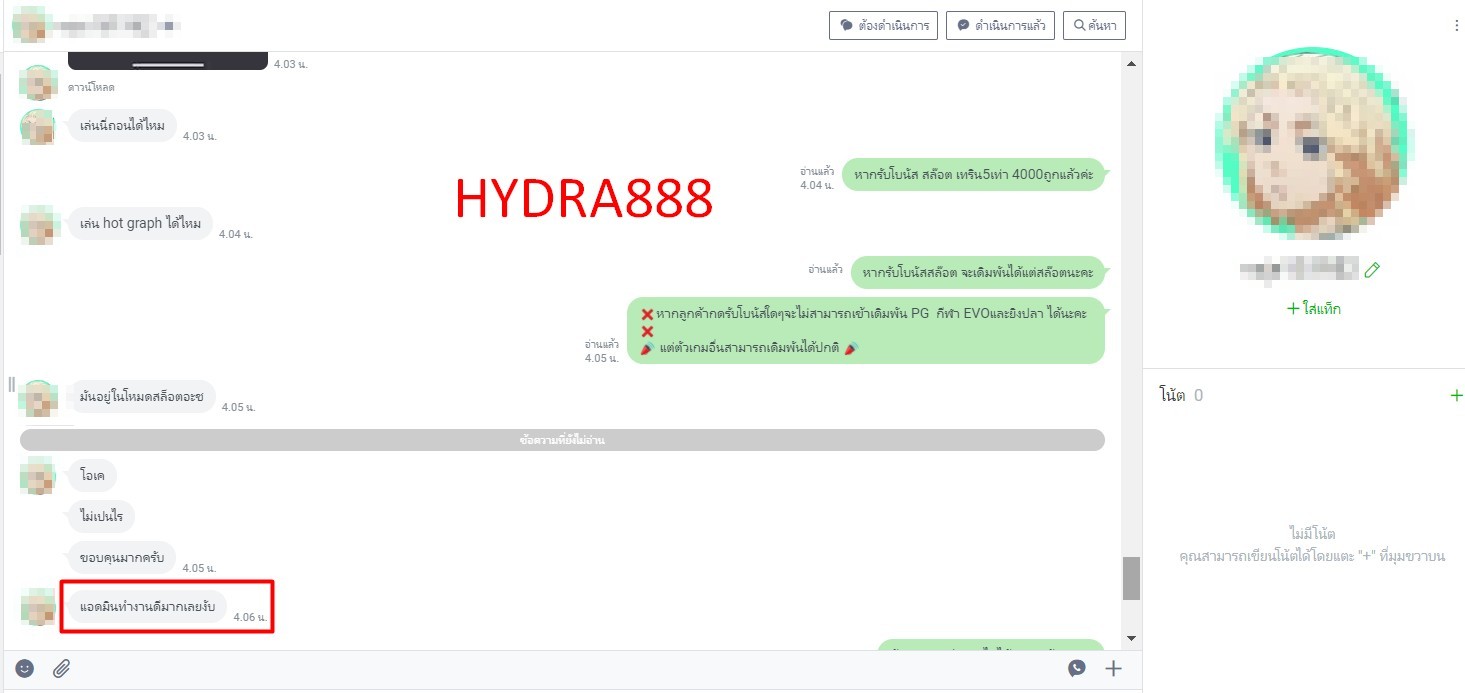Add a new note with plus icon
The image size is (1465, 693).
(1455, 395)
